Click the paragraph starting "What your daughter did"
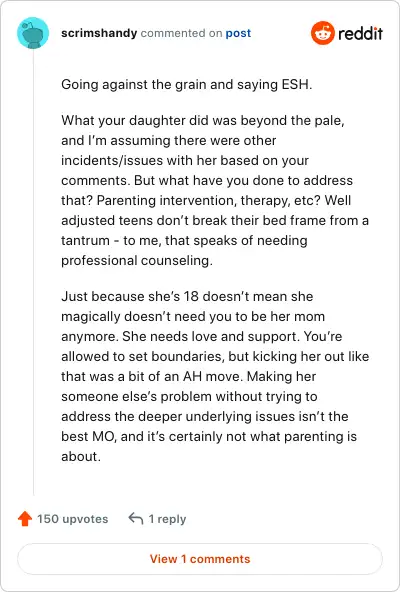400x592 pixels. point(215,191)
